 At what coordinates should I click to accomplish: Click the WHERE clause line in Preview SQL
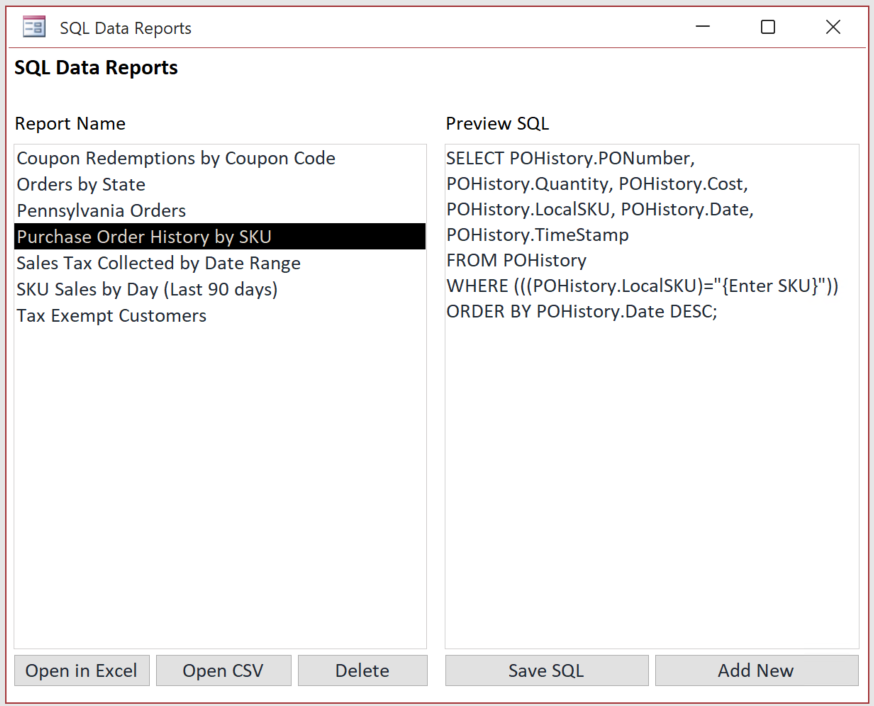coord(642,286)
